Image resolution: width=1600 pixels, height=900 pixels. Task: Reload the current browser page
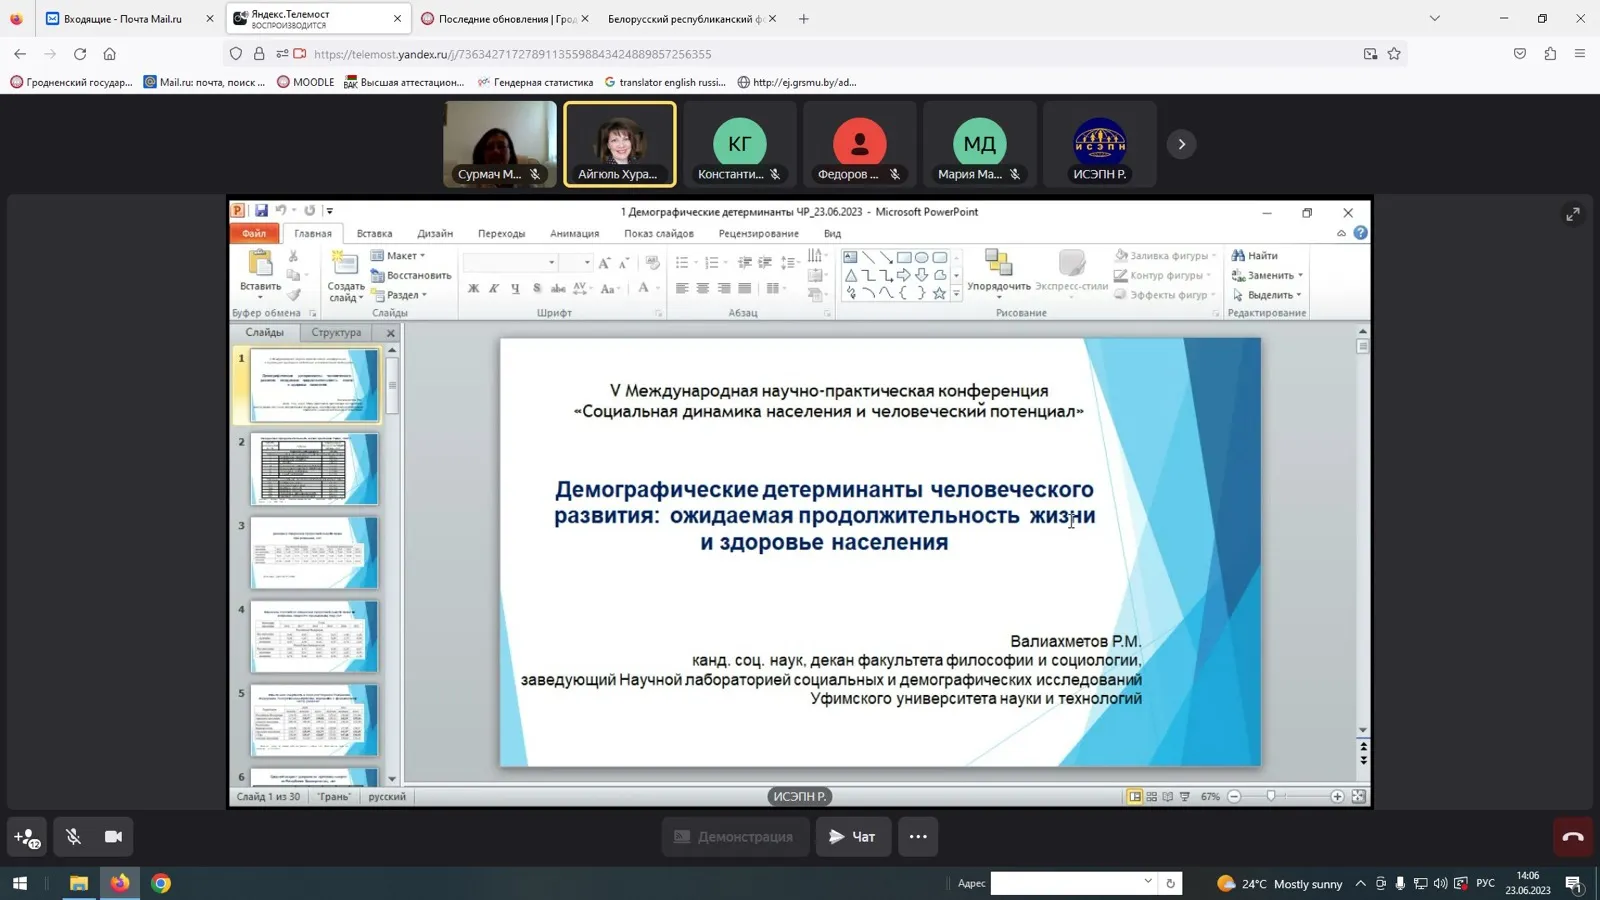tap(80, 54)
